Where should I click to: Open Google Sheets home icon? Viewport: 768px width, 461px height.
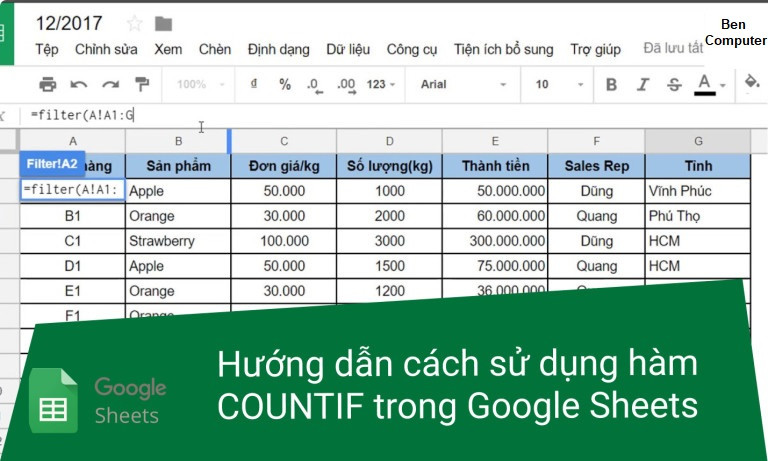[6, 33]
